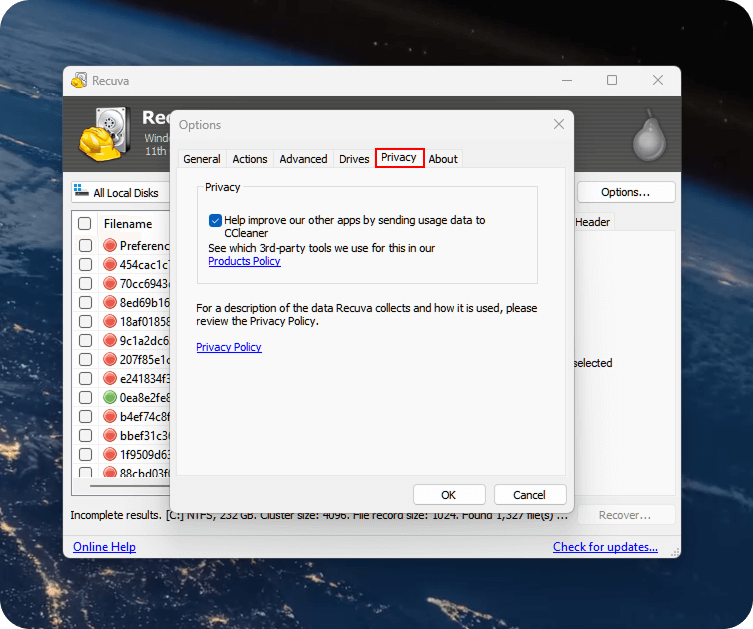This screenshot has height=629, width=753.
Task: Click the hard drive with helmet logo
Action: coord(106,133)
